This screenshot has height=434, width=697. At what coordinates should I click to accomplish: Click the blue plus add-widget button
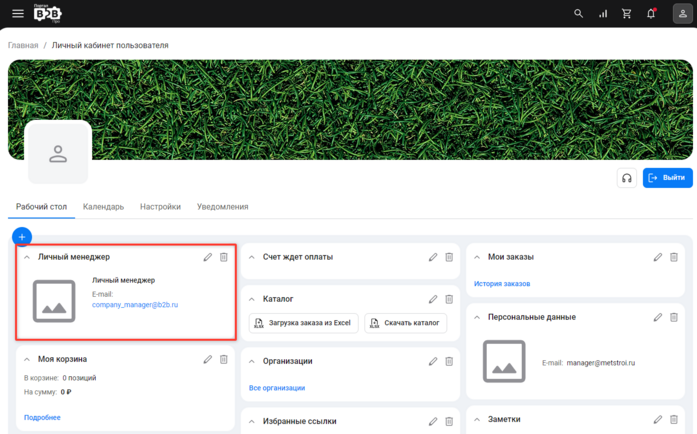[x=22, y=237]
